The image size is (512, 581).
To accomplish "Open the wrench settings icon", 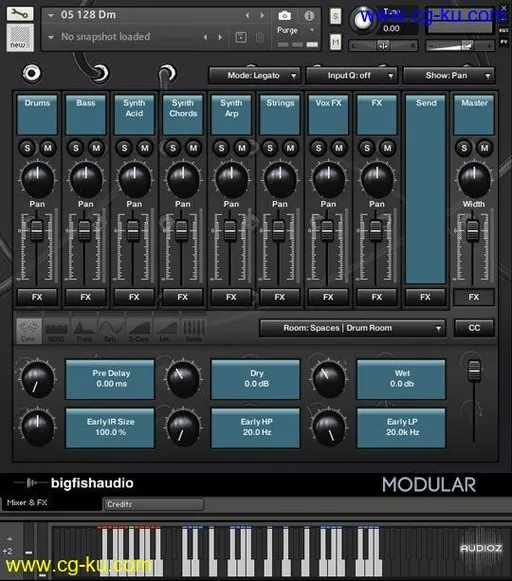I will 20,14.
